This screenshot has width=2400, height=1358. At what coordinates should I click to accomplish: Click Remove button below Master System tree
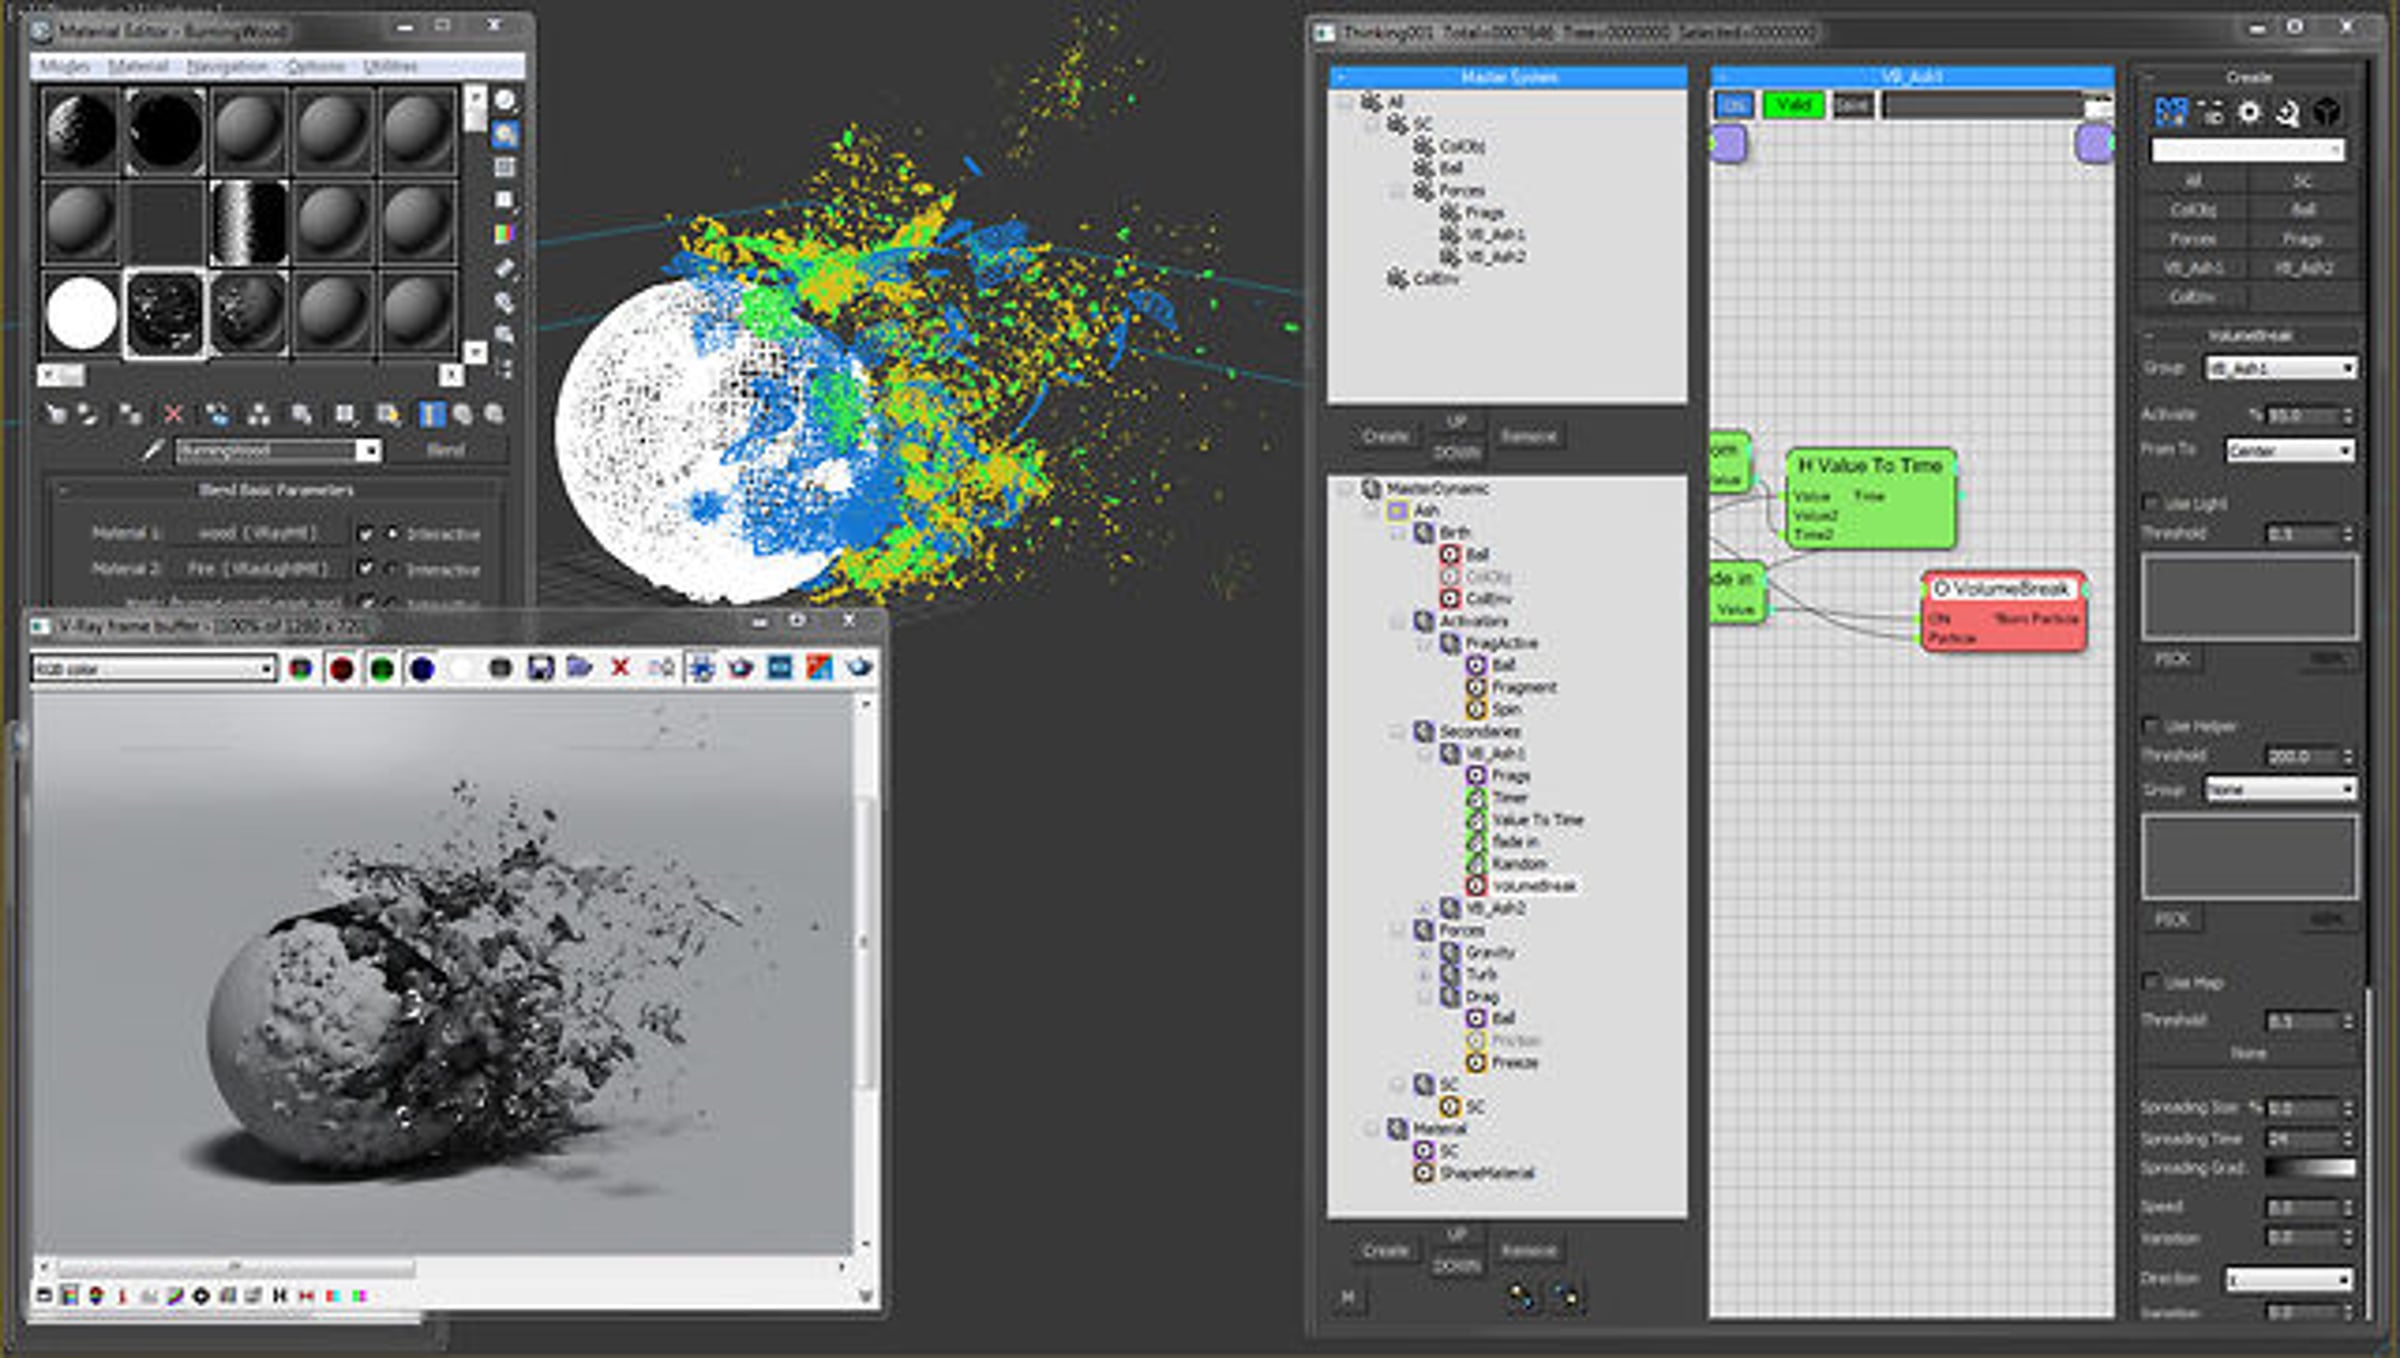(x=1528, y=436)
